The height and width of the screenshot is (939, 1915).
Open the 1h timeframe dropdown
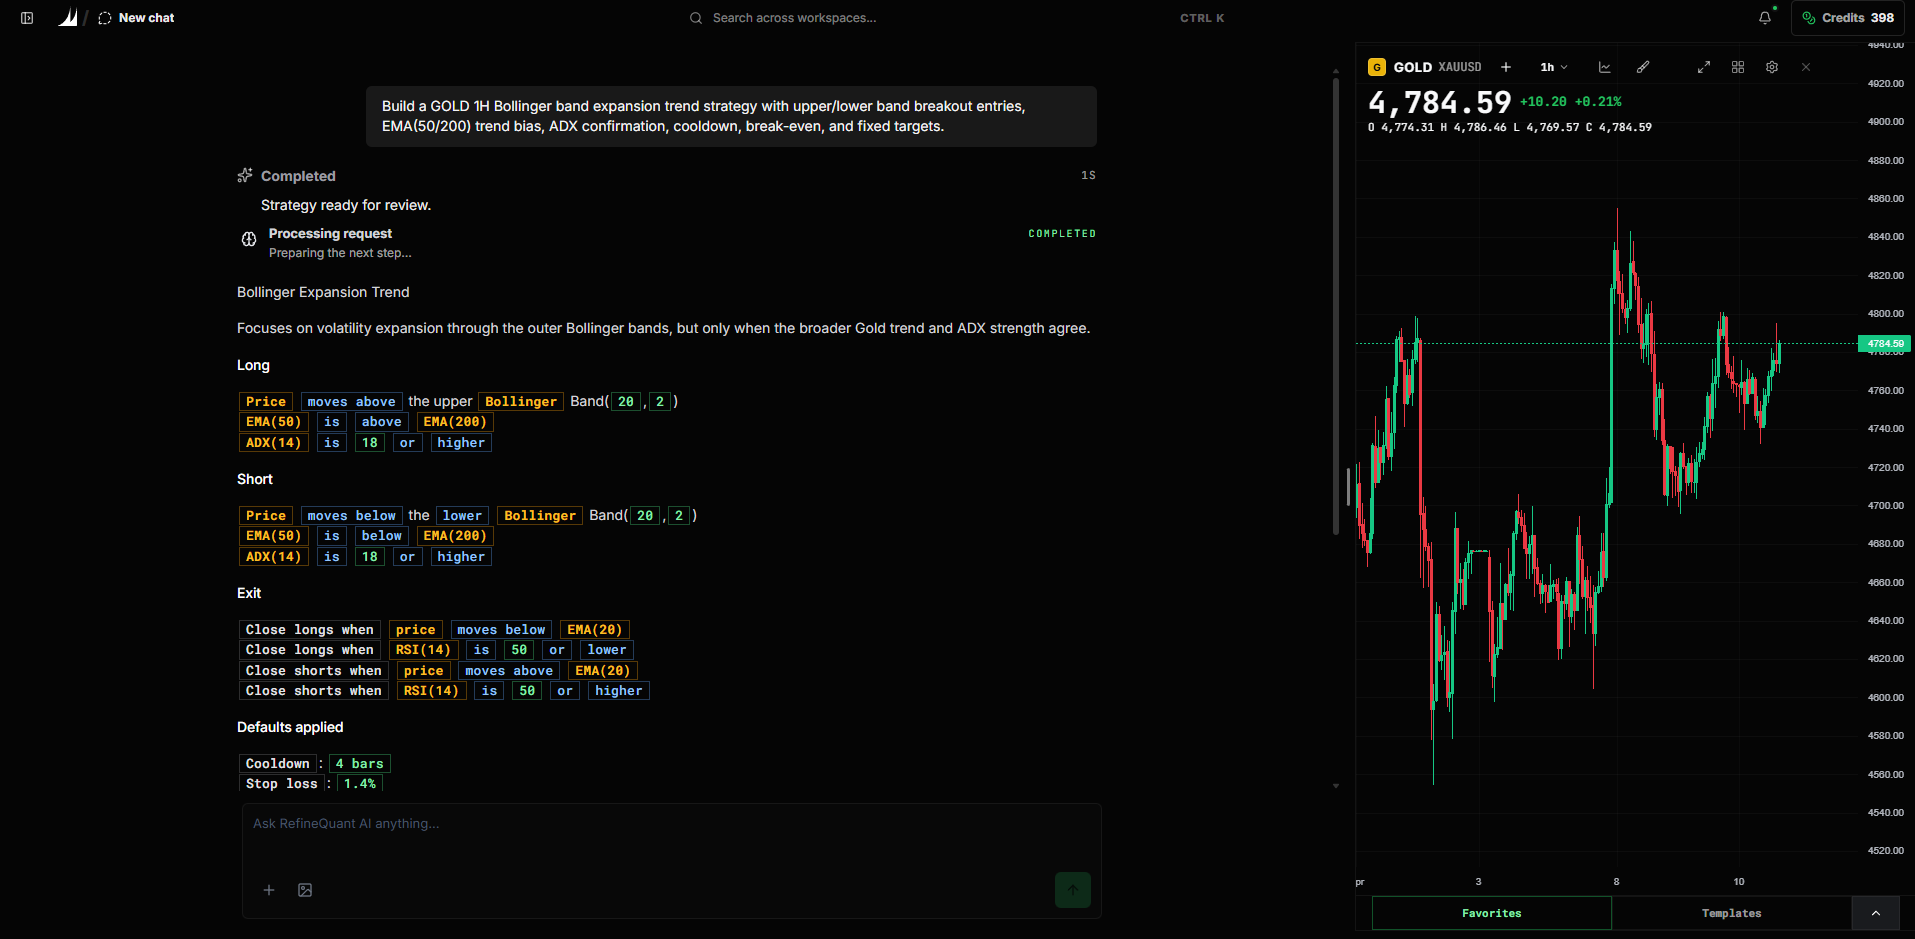pos(1554,67)
